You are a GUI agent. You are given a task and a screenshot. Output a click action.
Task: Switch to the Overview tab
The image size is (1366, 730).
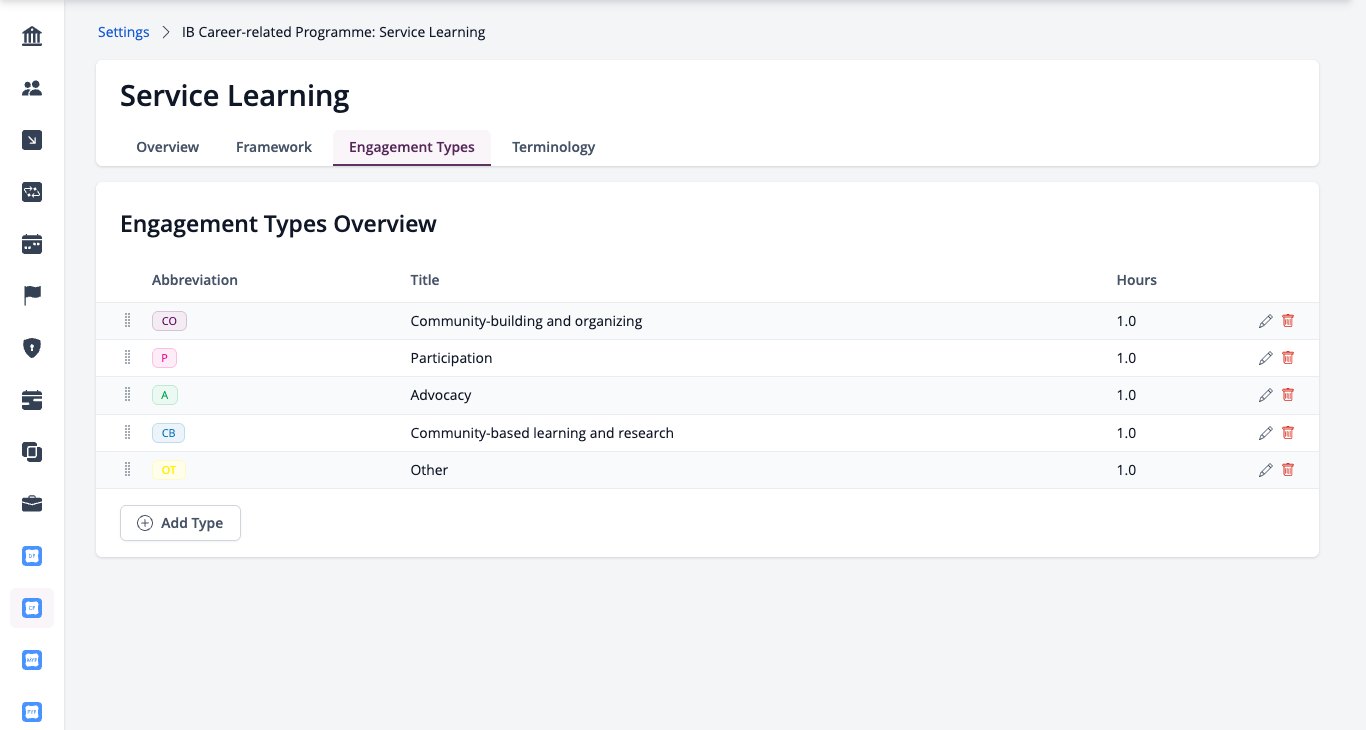click(x=168, y=147)
